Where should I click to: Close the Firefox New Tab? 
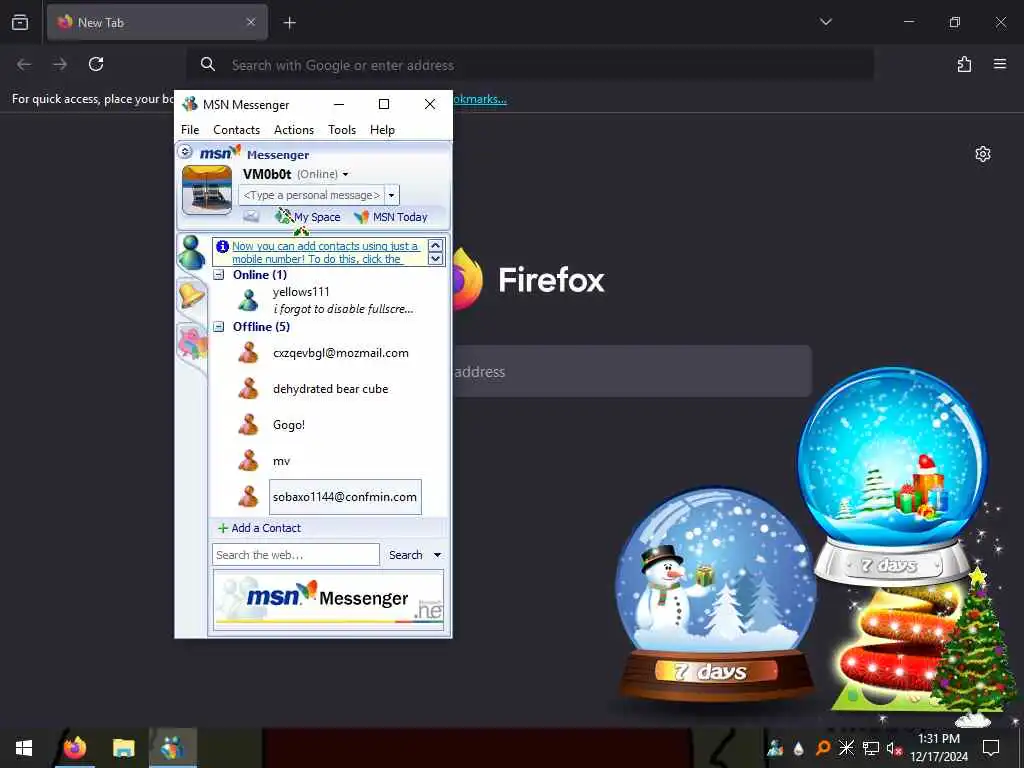[251, 22]
